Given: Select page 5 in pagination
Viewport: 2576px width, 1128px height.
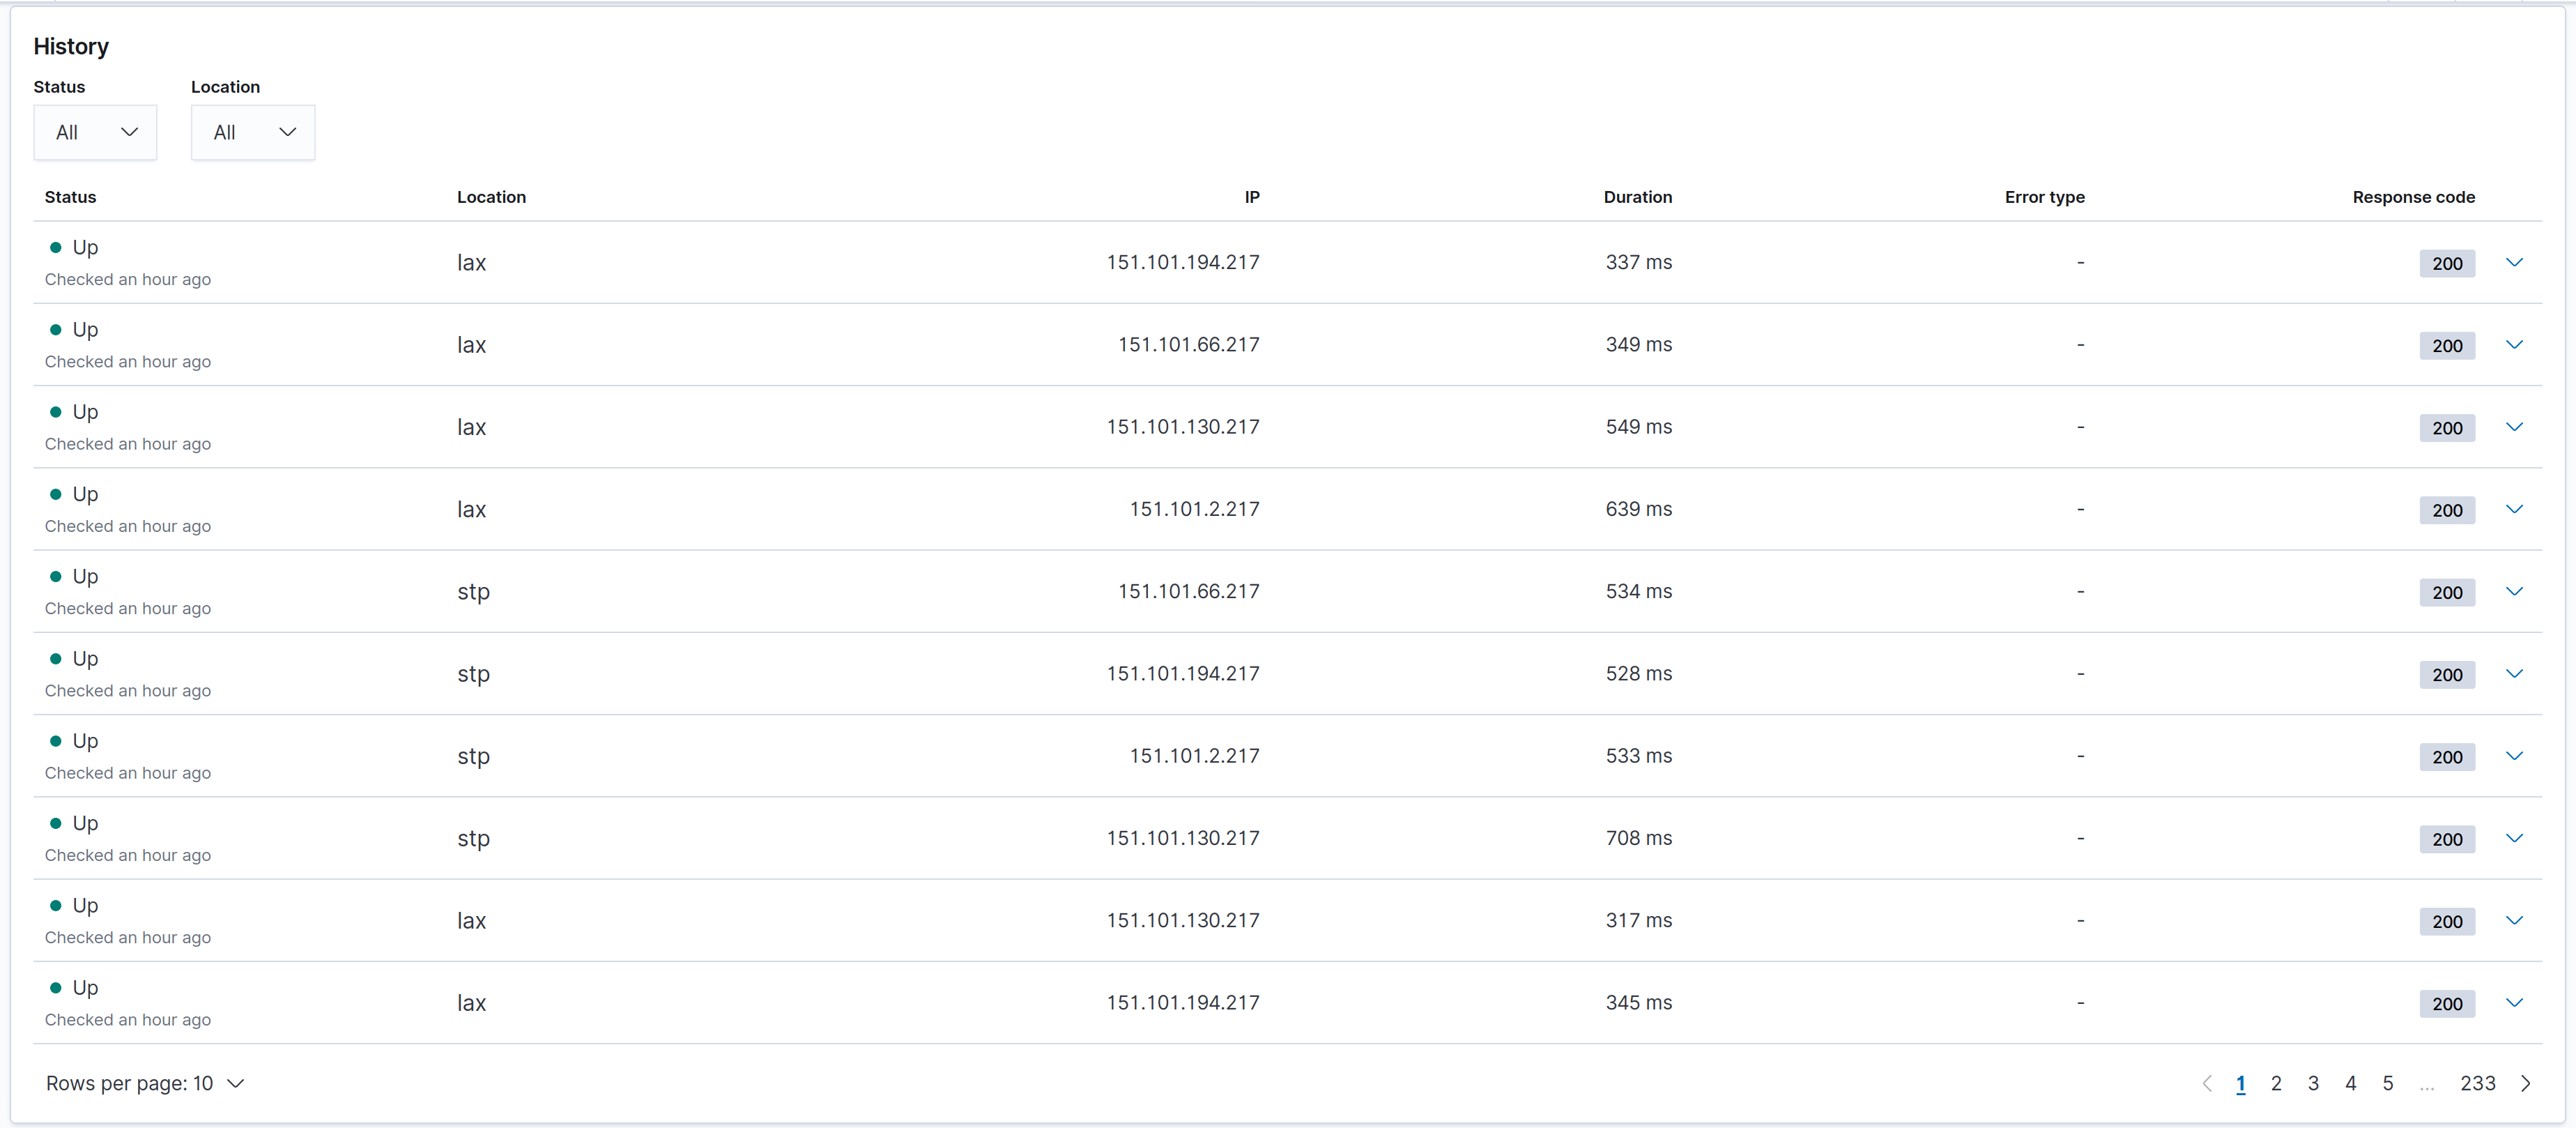Looking at the screenshot, I should (2388, 1083).
